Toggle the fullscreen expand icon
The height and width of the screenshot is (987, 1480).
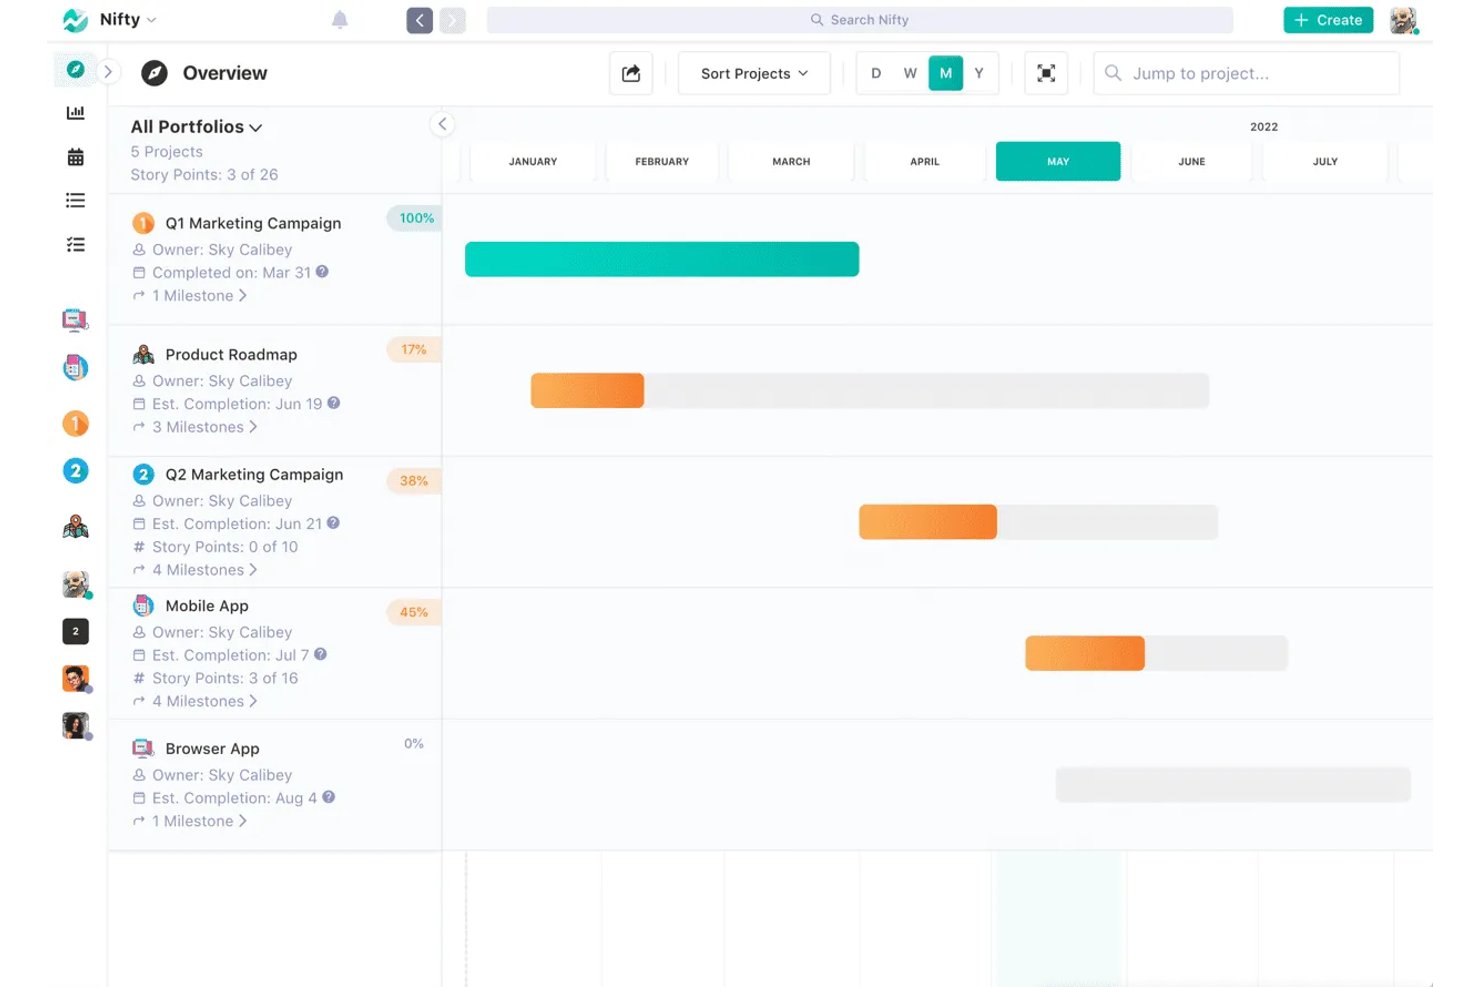point(1046,73)
